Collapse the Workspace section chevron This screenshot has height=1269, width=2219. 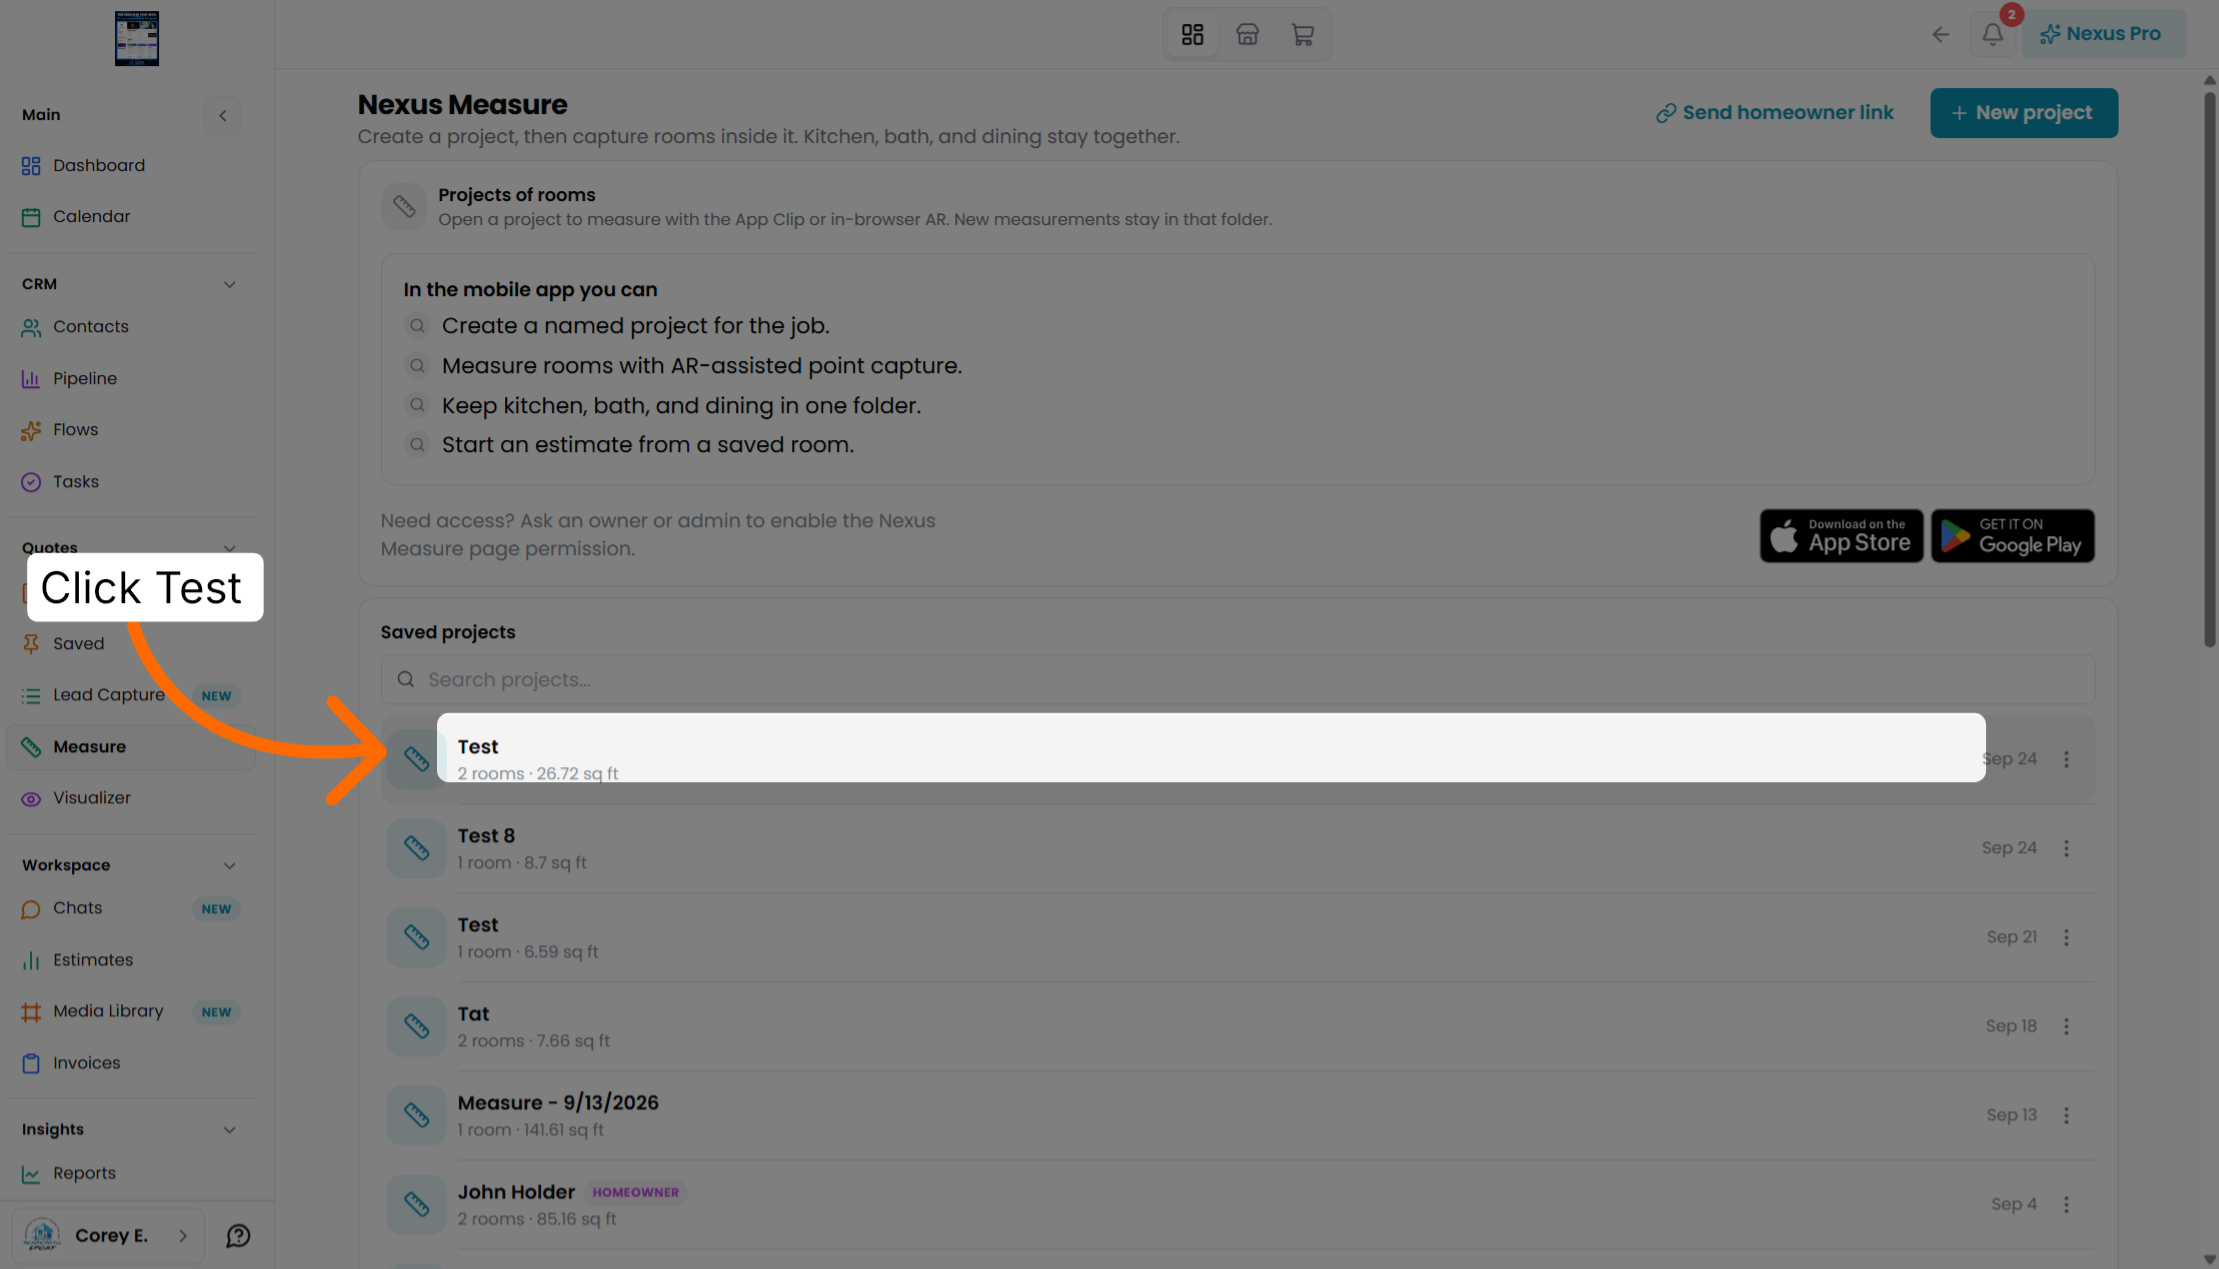[x=230, y=866]
